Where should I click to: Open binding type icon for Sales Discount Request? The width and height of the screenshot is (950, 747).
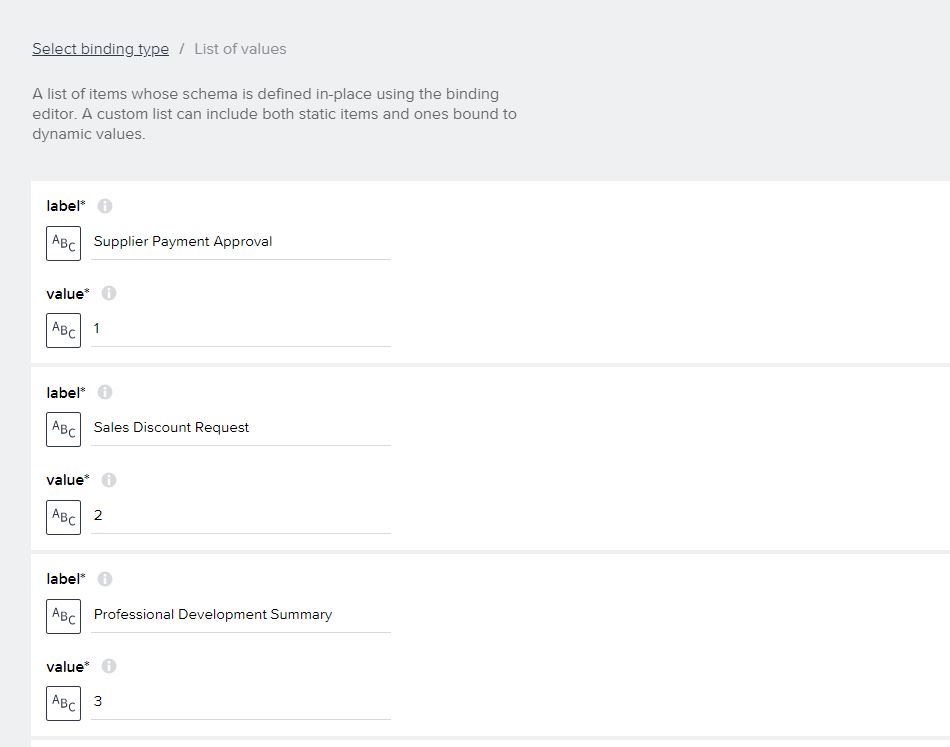64,430
